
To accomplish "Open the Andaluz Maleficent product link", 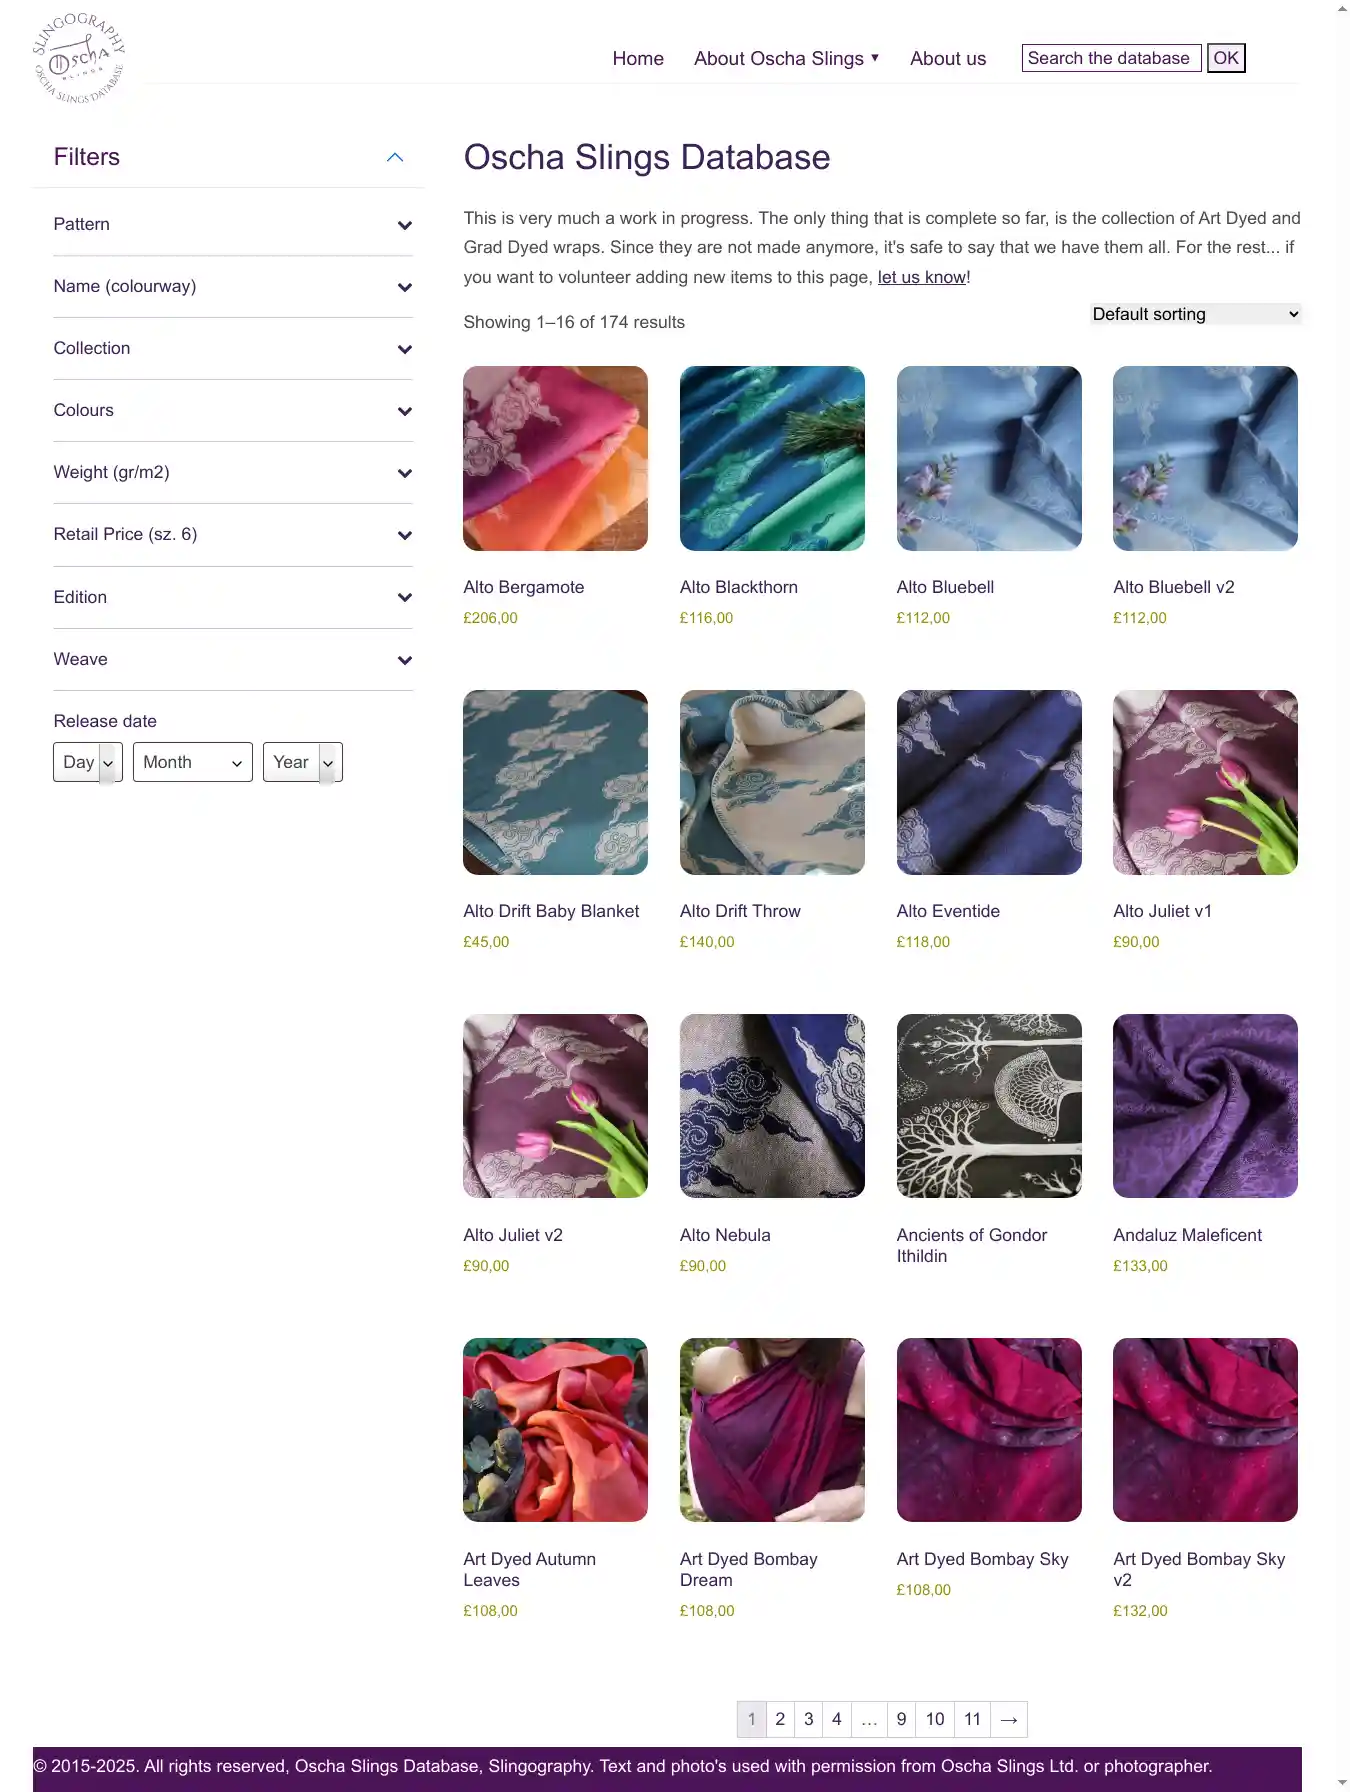I will tap(1187, 1235).
